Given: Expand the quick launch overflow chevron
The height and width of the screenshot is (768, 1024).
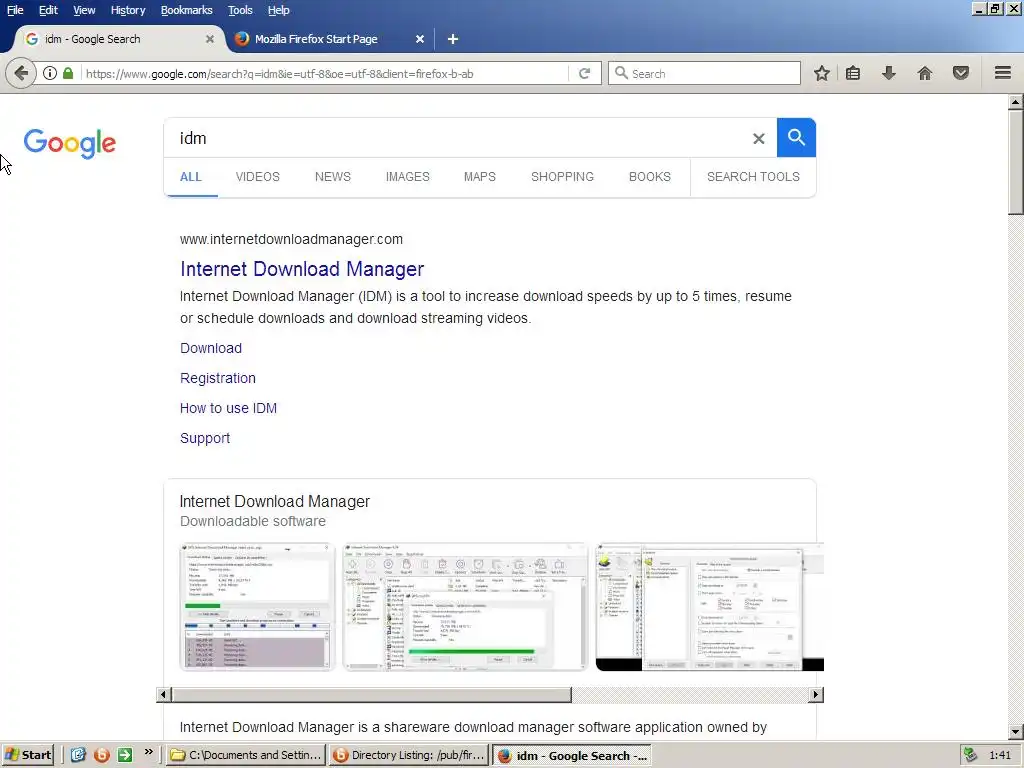Looking at the screenshot, I should [148, 752].
